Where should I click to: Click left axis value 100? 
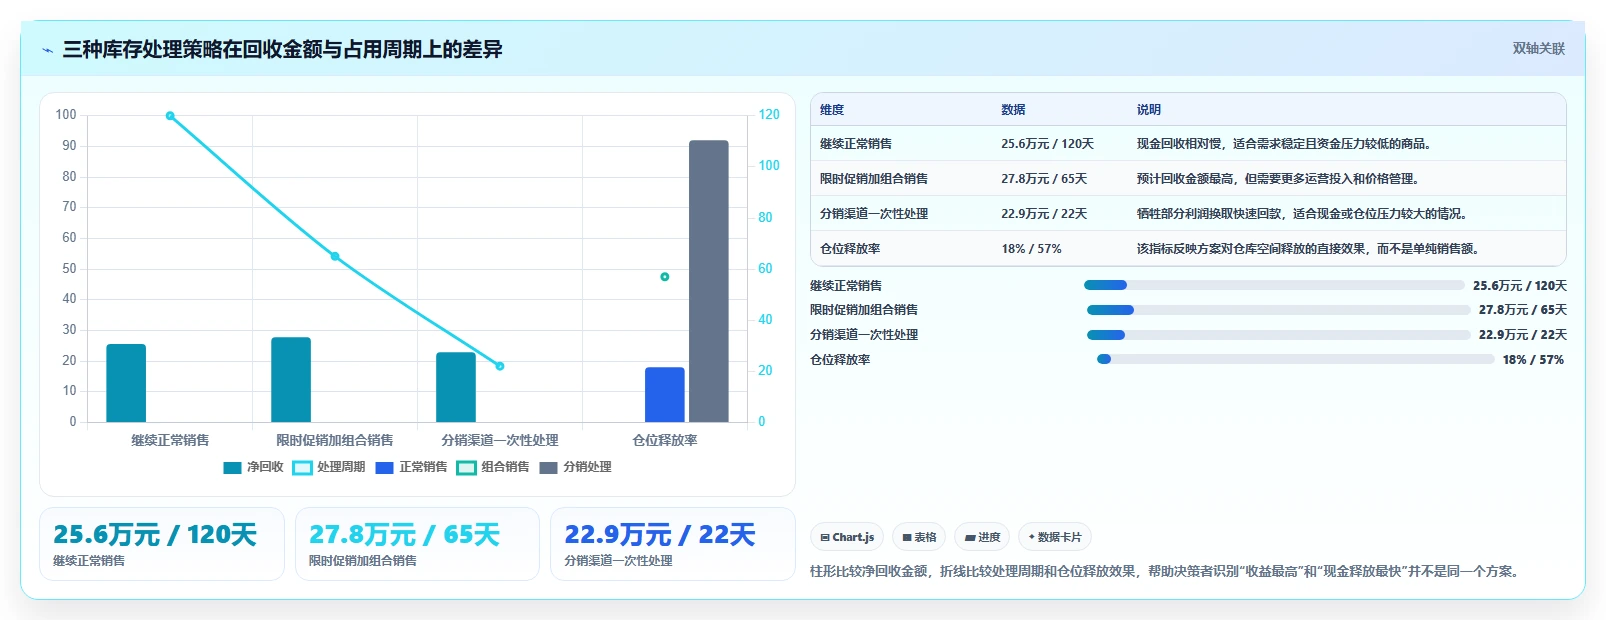(66, 115)
